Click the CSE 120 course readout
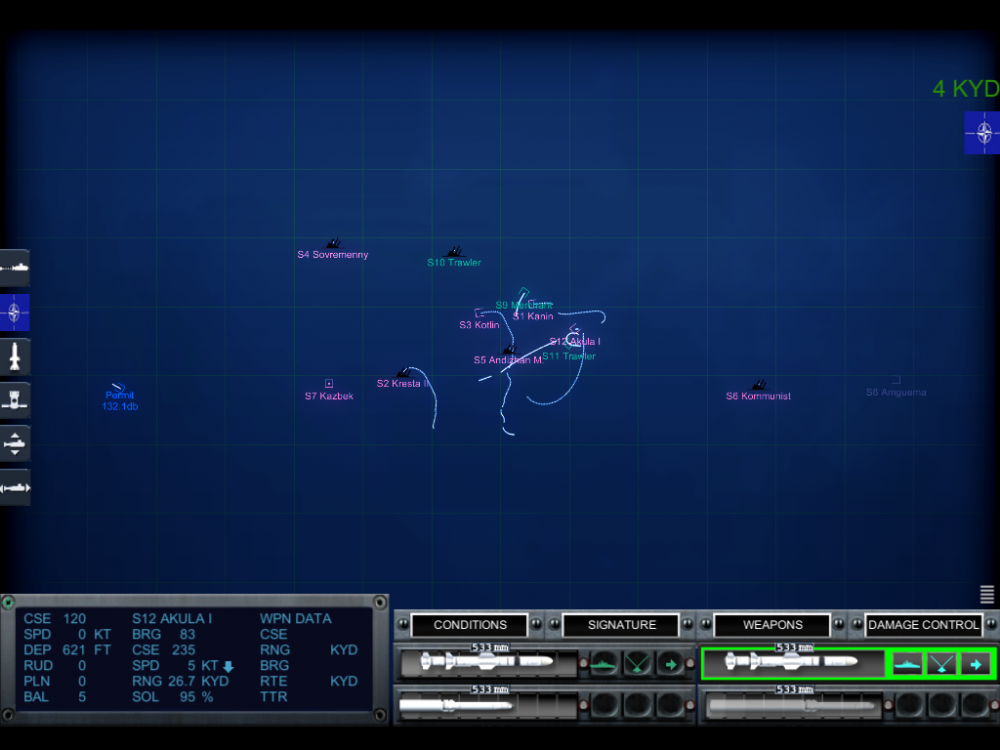 point(54,619)
